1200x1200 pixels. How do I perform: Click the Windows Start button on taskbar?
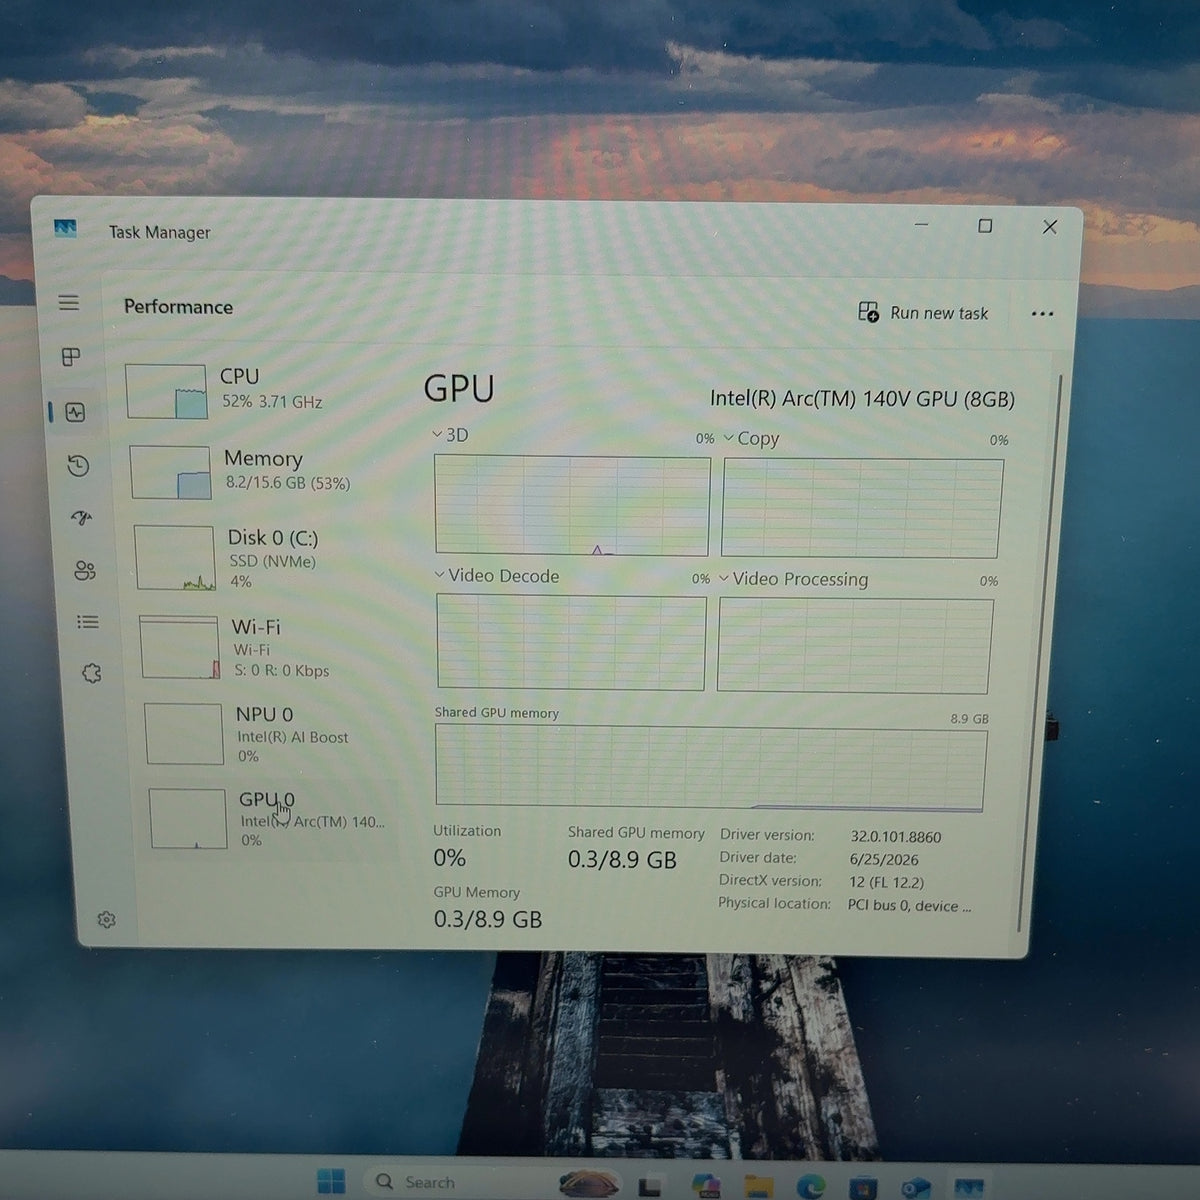331,1182
